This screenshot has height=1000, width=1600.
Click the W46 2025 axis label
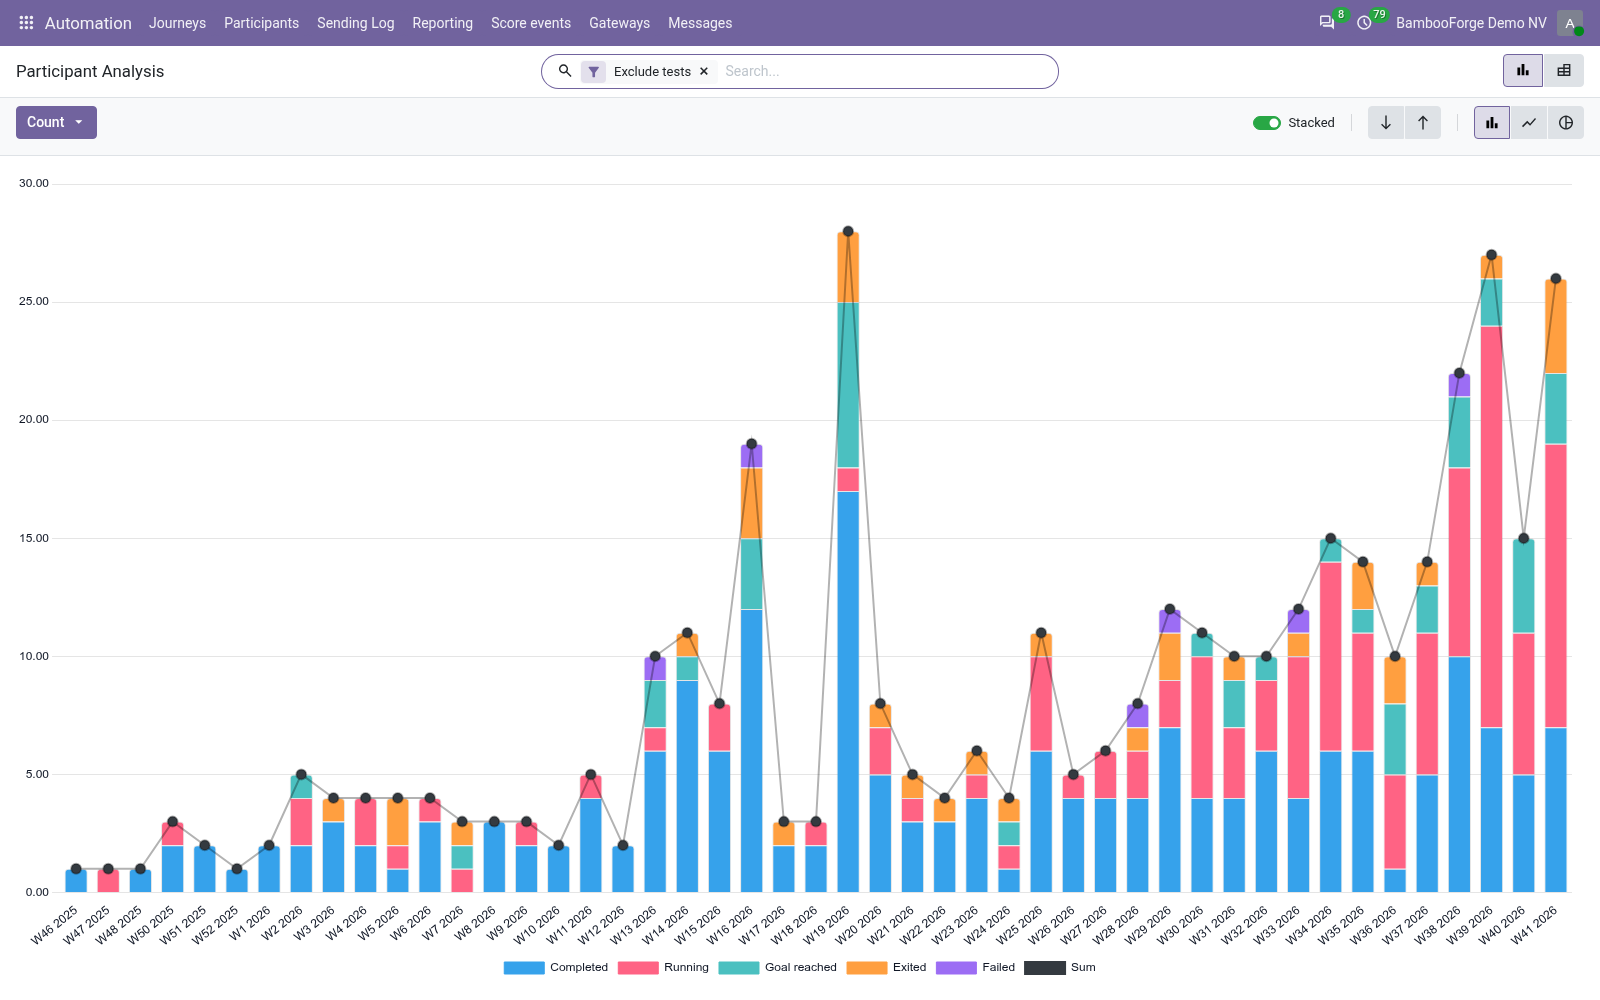click(55, 925)
